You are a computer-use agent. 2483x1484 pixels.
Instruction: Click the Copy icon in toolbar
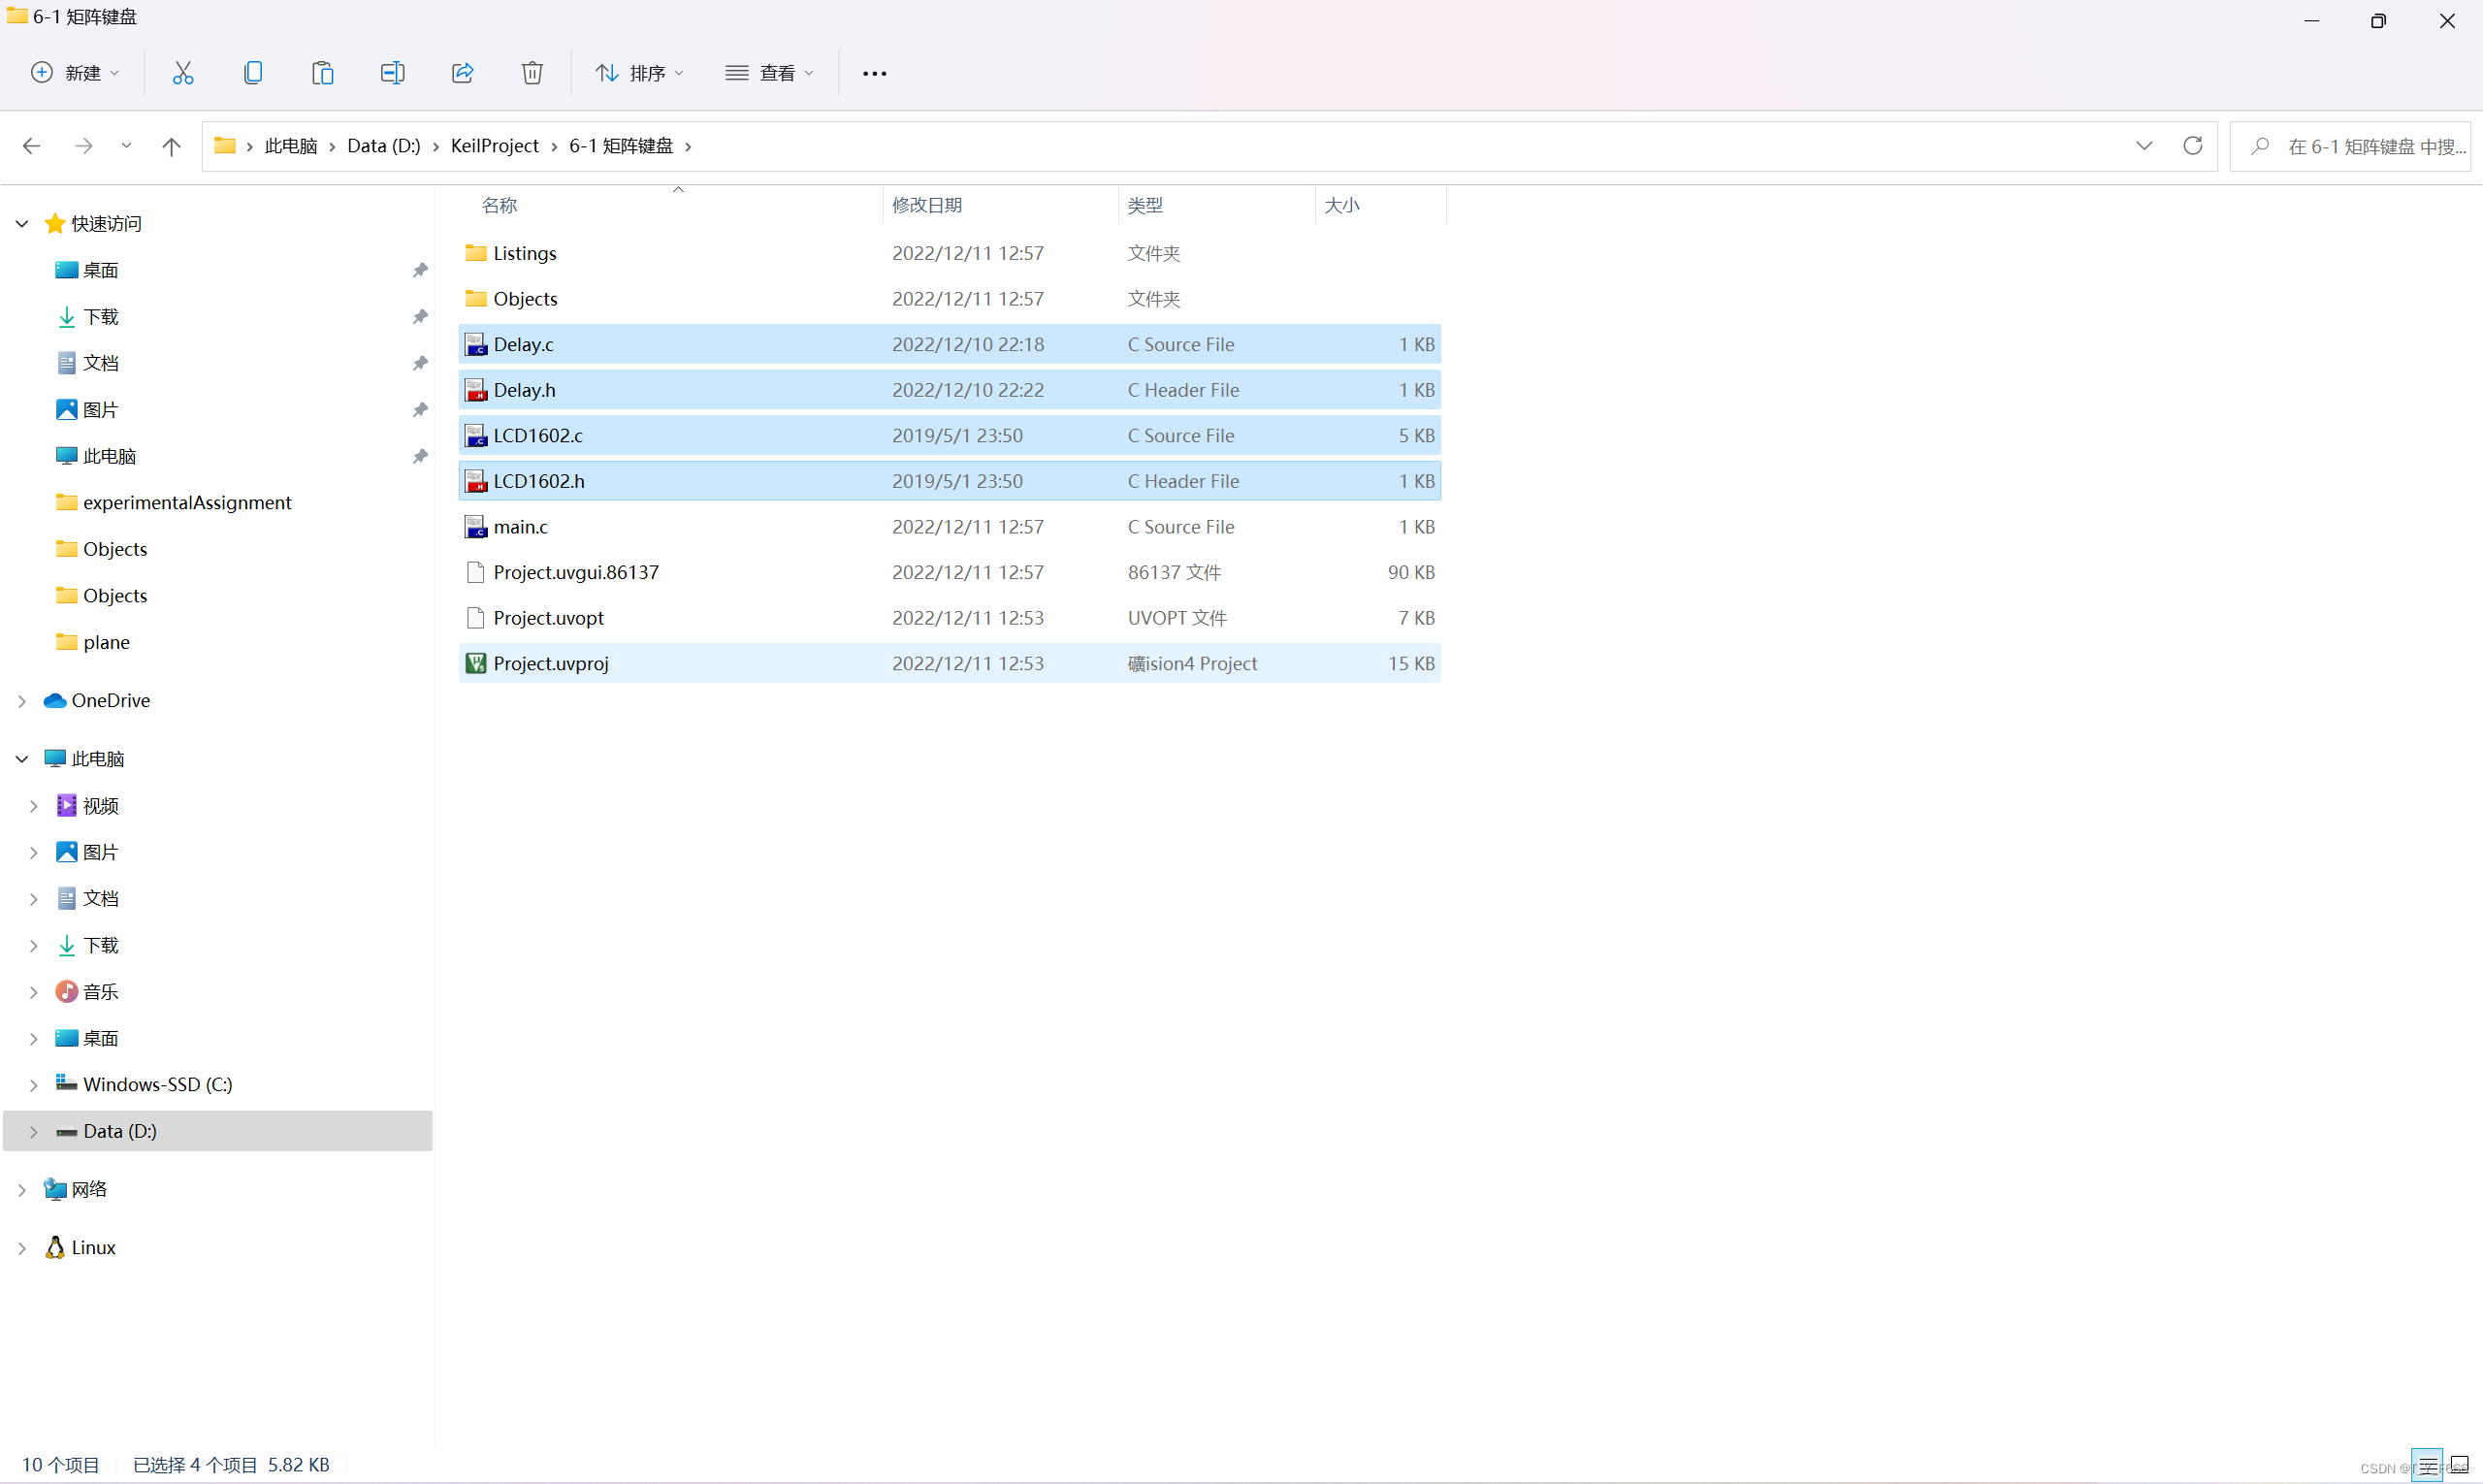click(253, 73)
